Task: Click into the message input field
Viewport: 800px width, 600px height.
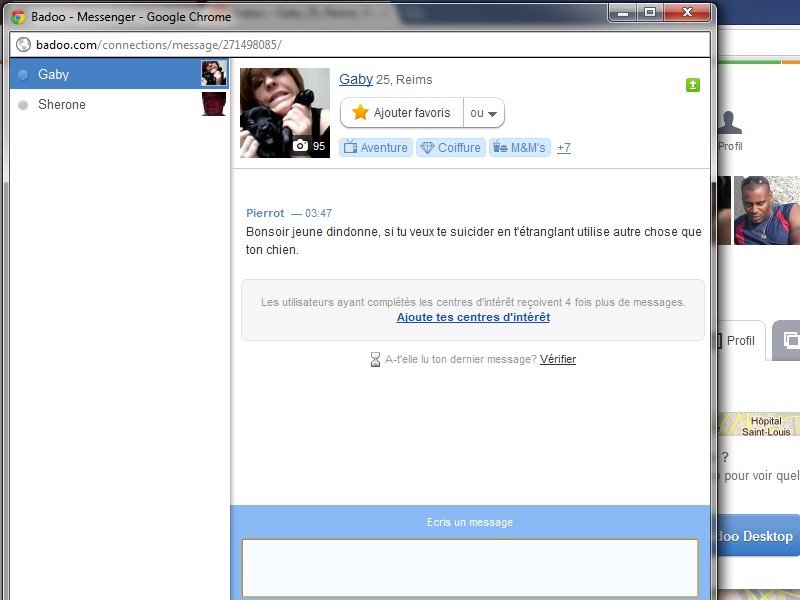Action: (470, 567)
